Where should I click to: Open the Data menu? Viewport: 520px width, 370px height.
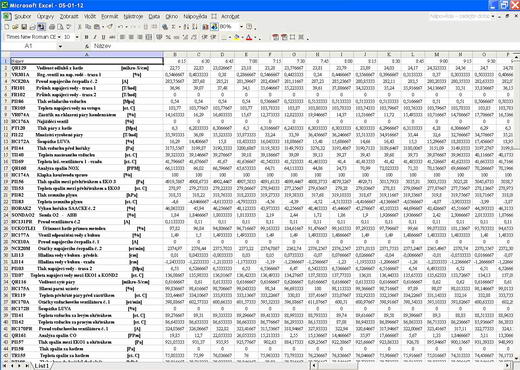pyautogui.click(x=154, y=16)
